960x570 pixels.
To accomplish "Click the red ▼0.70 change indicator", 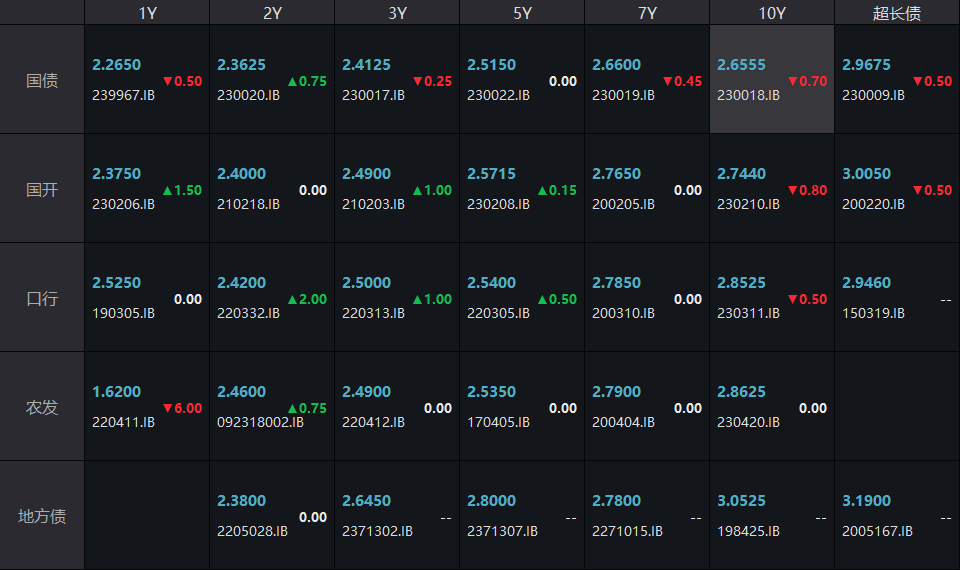I will tap(807, 81).
